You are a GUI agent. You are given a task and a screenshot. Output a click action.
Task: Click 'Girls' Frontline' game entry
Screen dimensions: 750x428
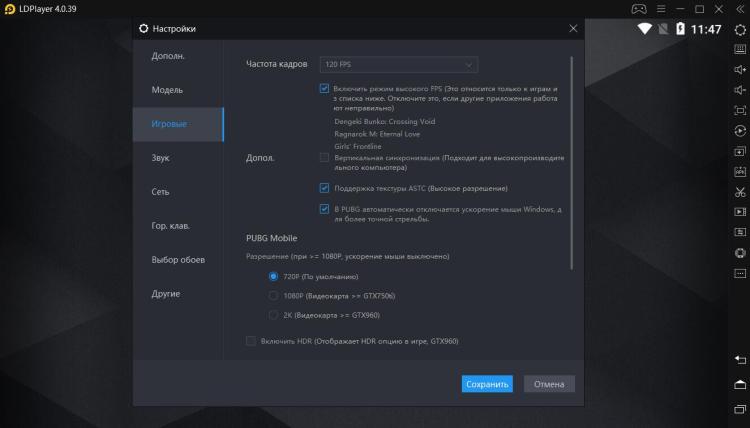358,146
